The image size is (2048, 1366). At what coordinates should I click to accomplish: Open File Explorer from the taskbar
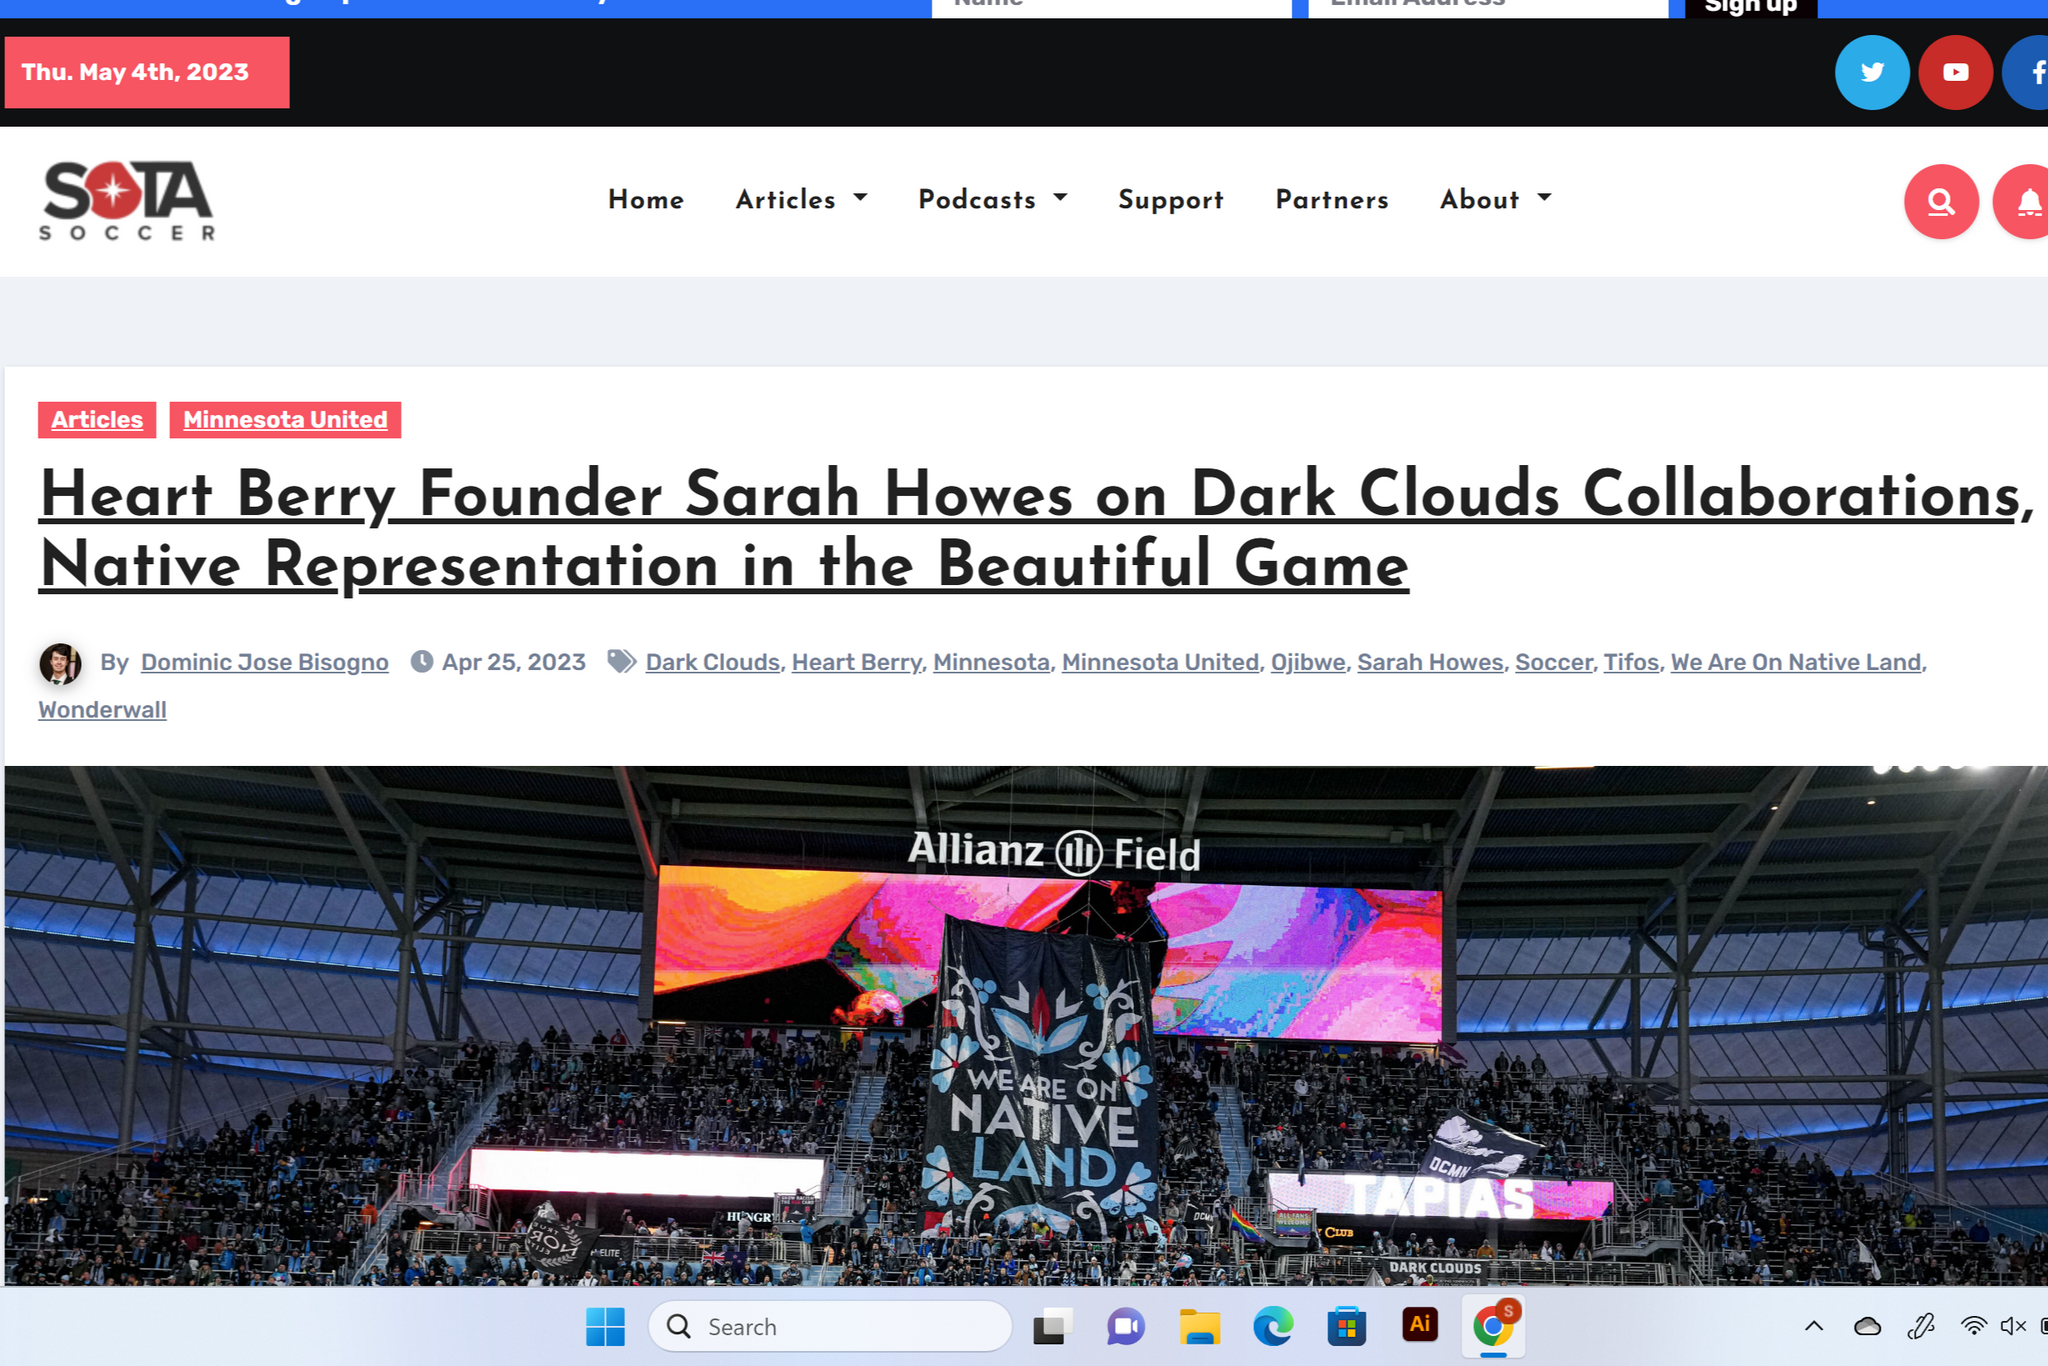(1199, 1327)
